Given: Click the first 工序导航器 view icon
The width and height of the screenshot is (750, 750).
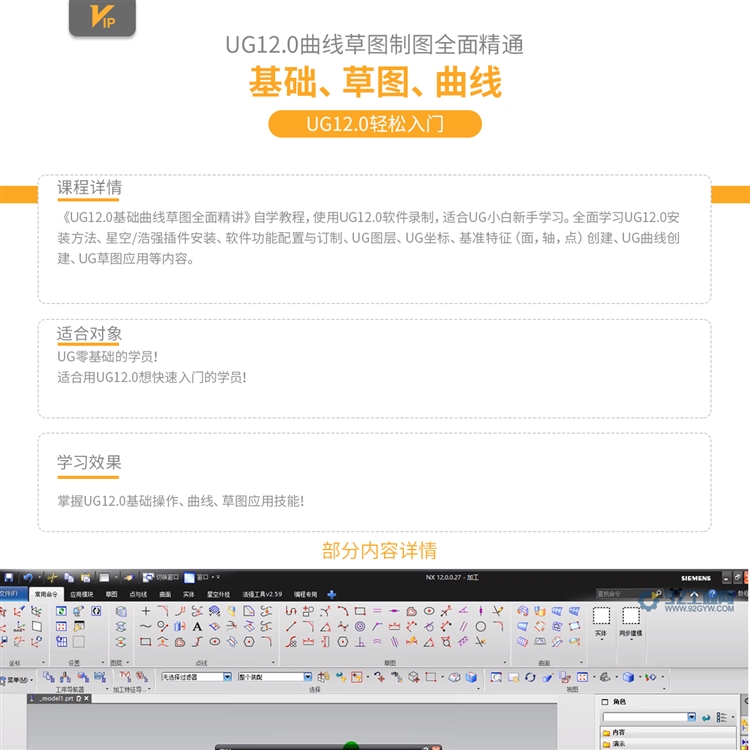Looking at the screenshot, I should click(49, 676).
